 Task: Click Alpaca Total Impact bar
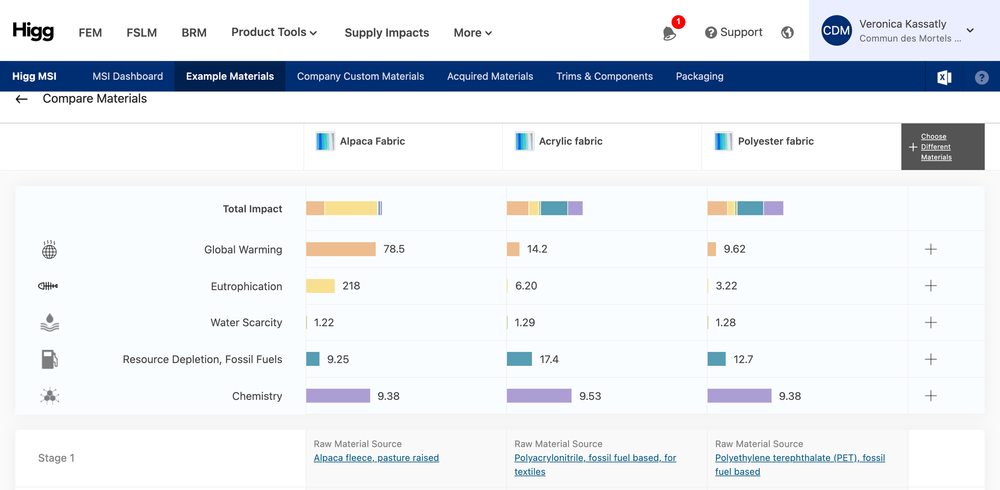[x=344, y=208]
